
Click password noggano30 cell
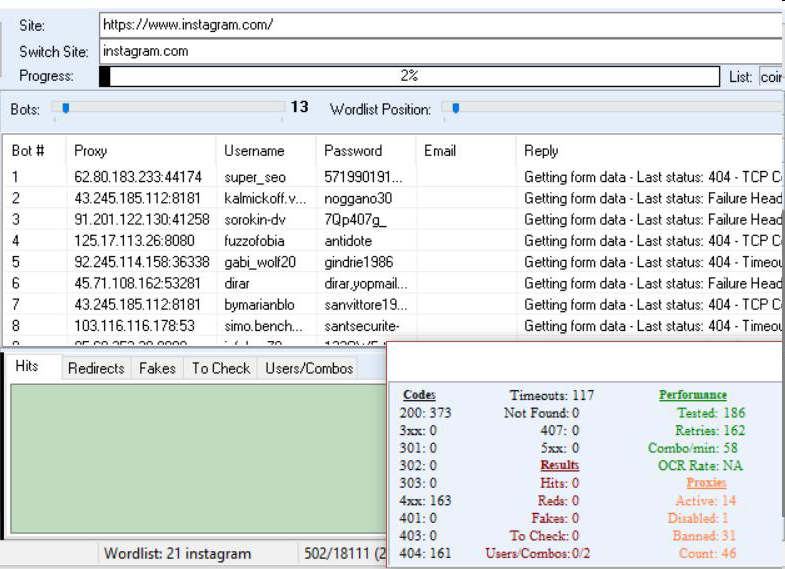358,199
